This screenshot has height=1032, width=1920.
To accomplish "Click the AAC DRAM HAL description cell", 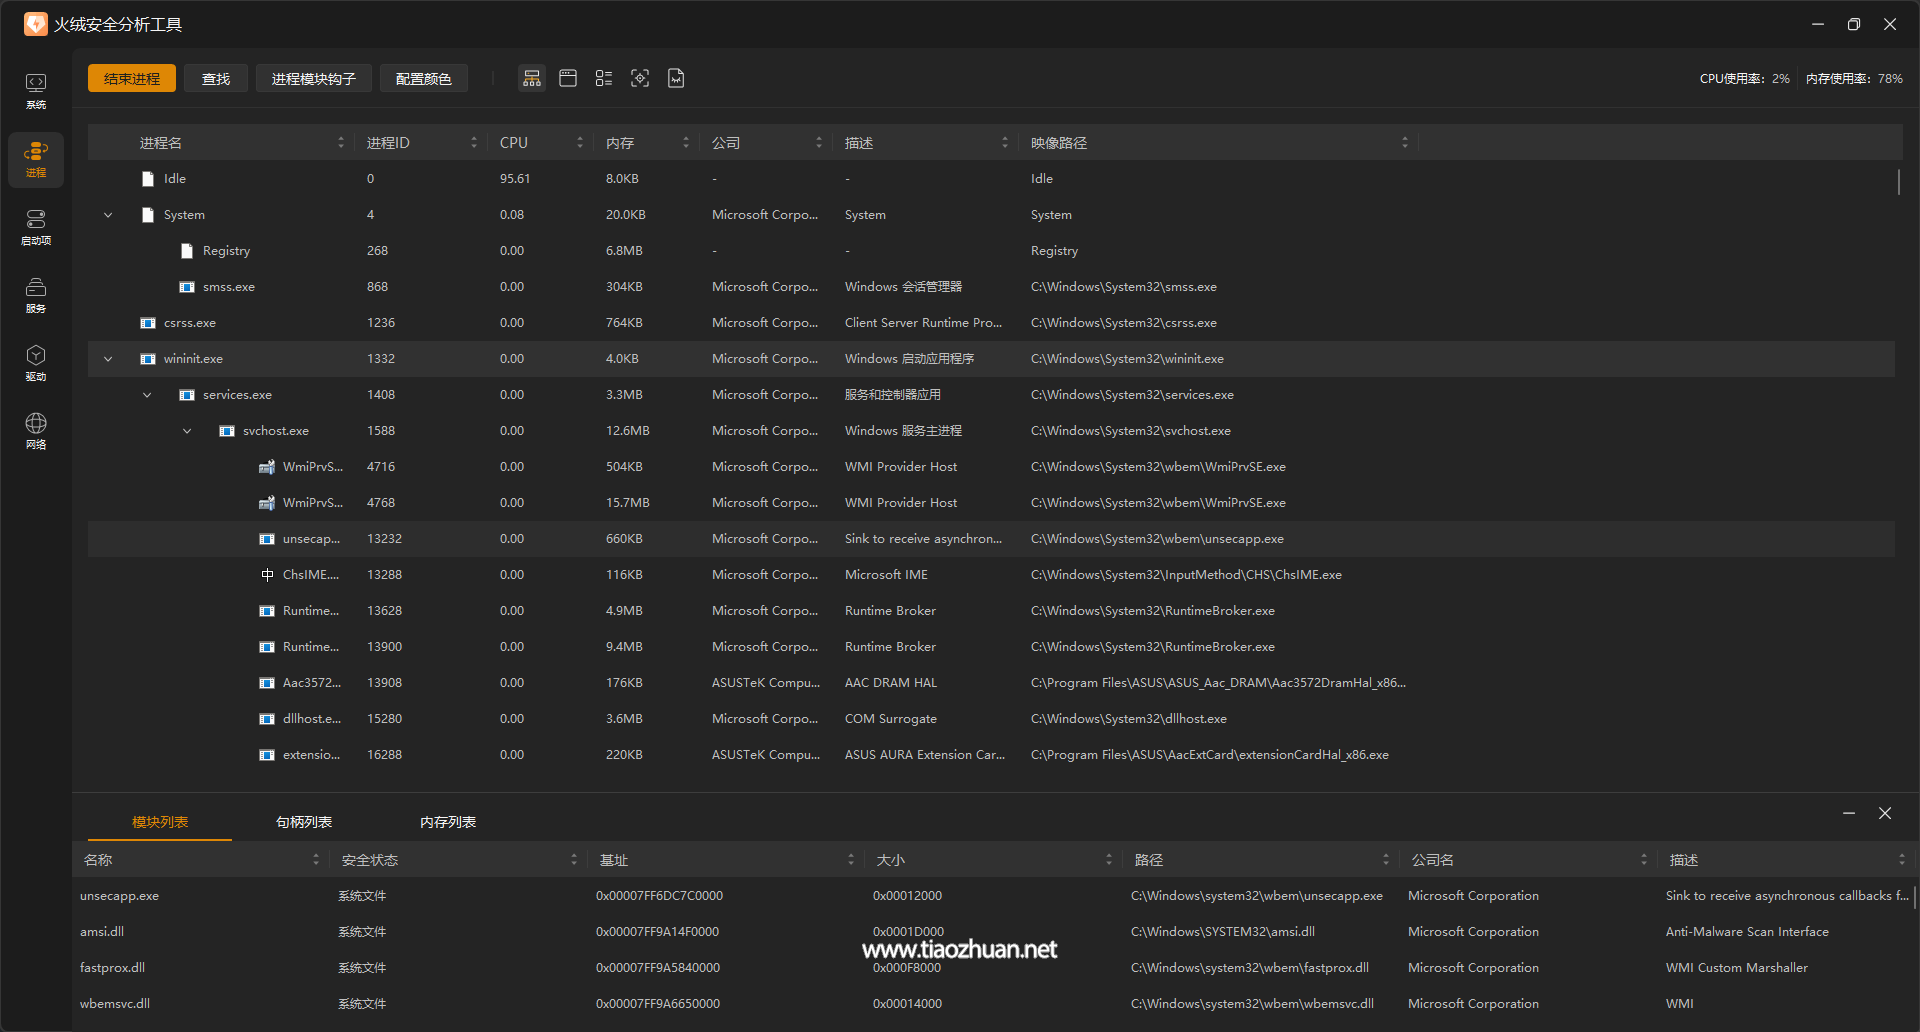I will (x=891, y=683).
